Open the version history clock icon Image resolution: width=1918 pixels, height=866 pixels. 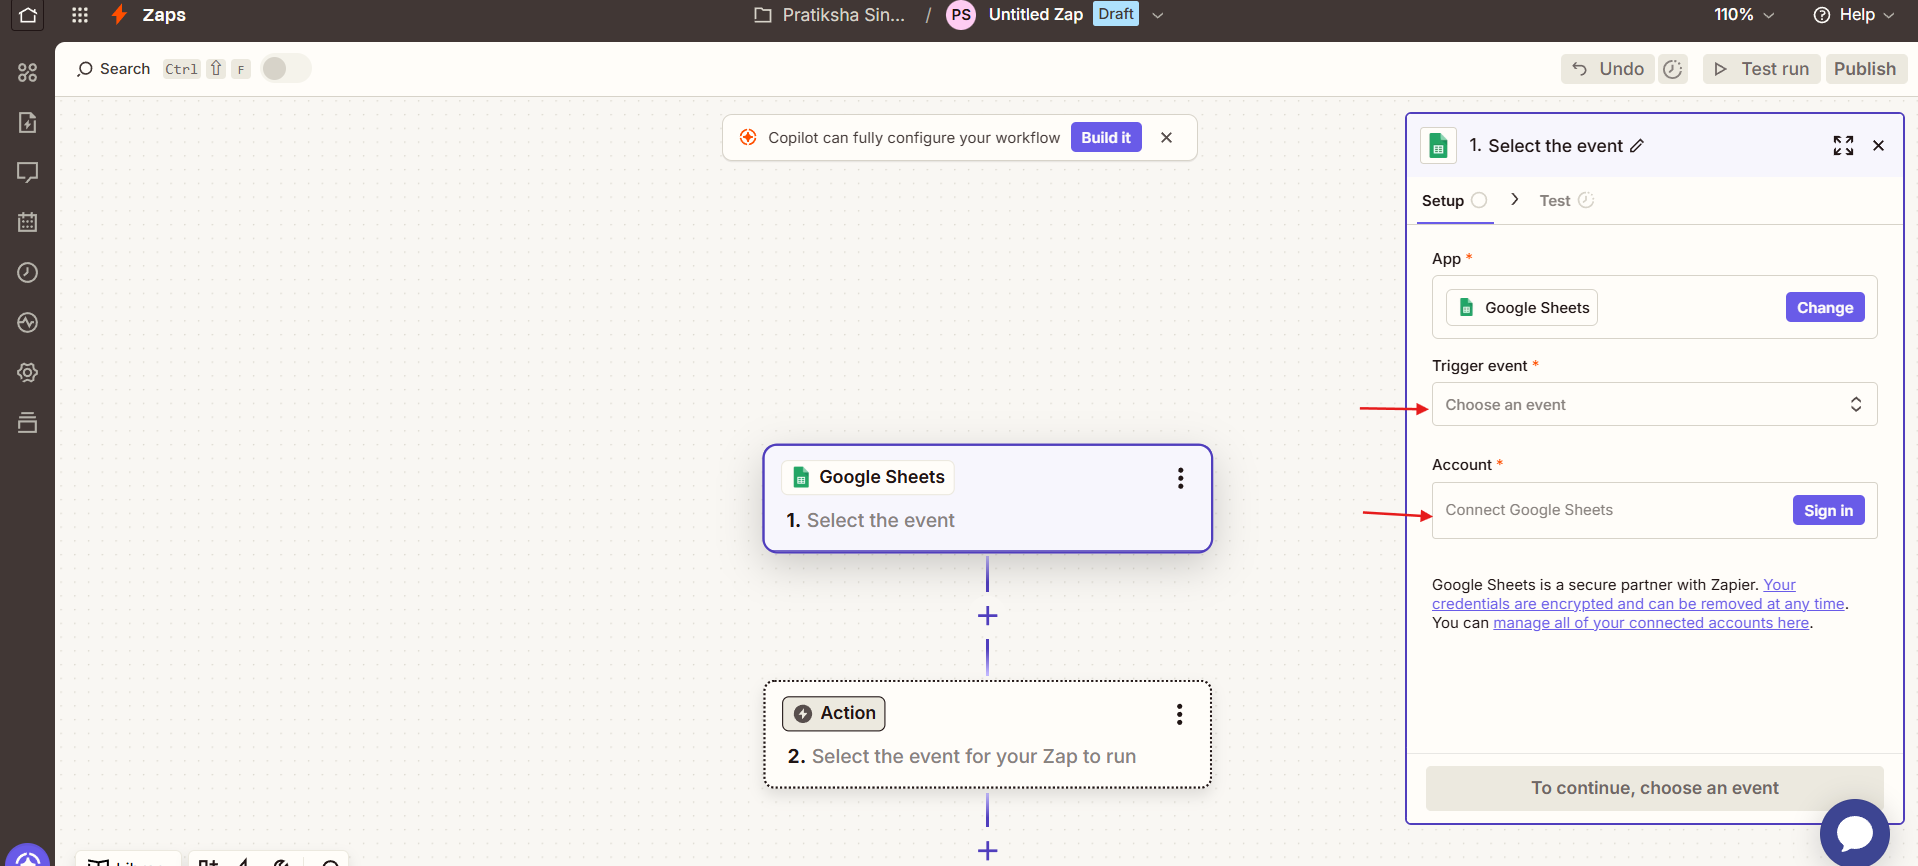coord(1673,69)
